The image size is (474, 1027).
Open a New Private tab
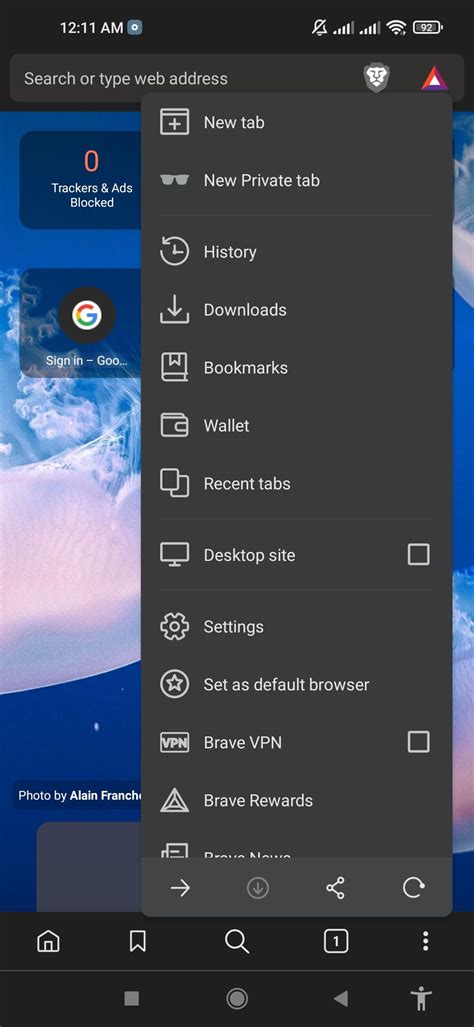coord(297,180)
